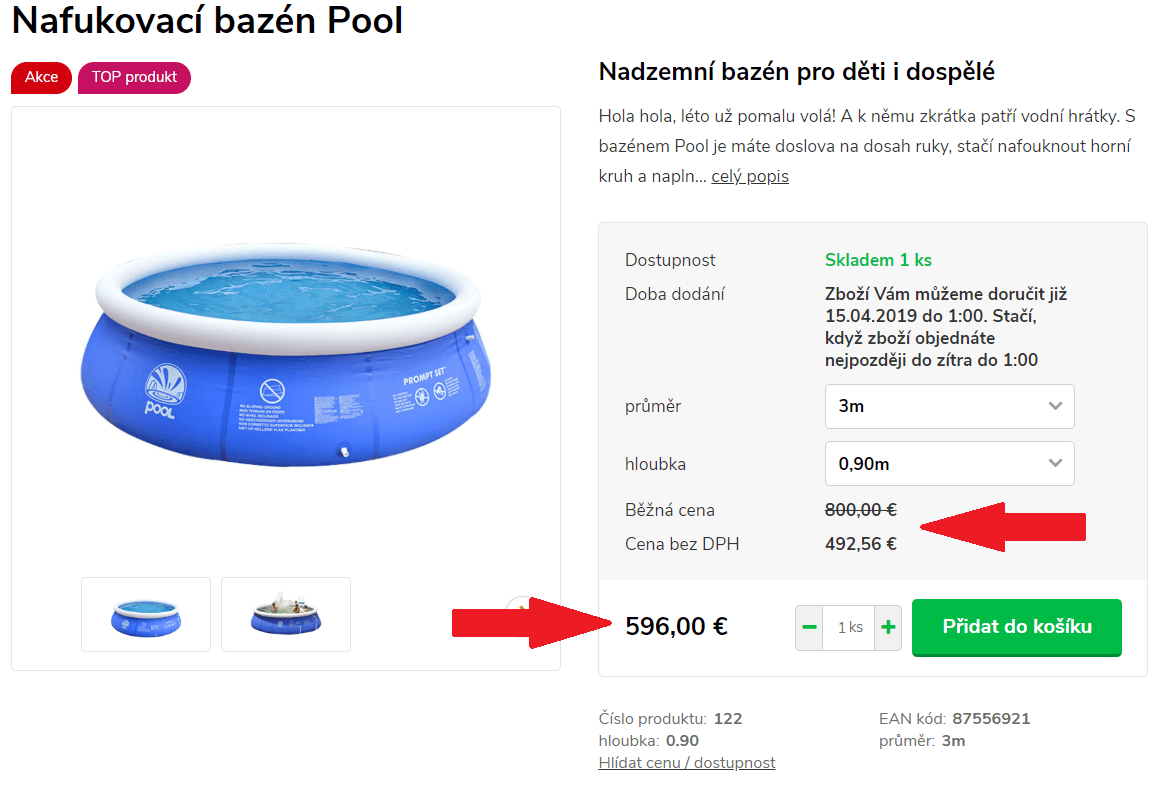
Task: Add the pool with Přidat do košíku
Action: [x=1016, y=627]
